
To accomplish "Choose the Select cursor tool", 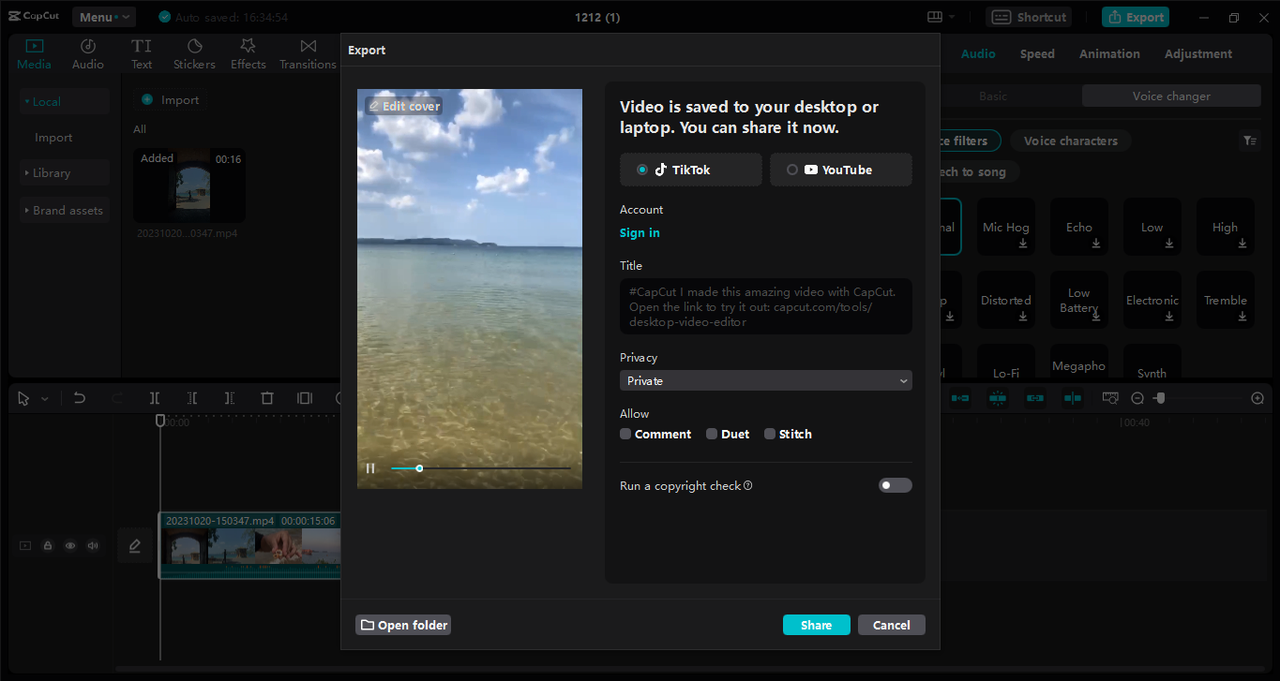I will click(x=24, y=398).
